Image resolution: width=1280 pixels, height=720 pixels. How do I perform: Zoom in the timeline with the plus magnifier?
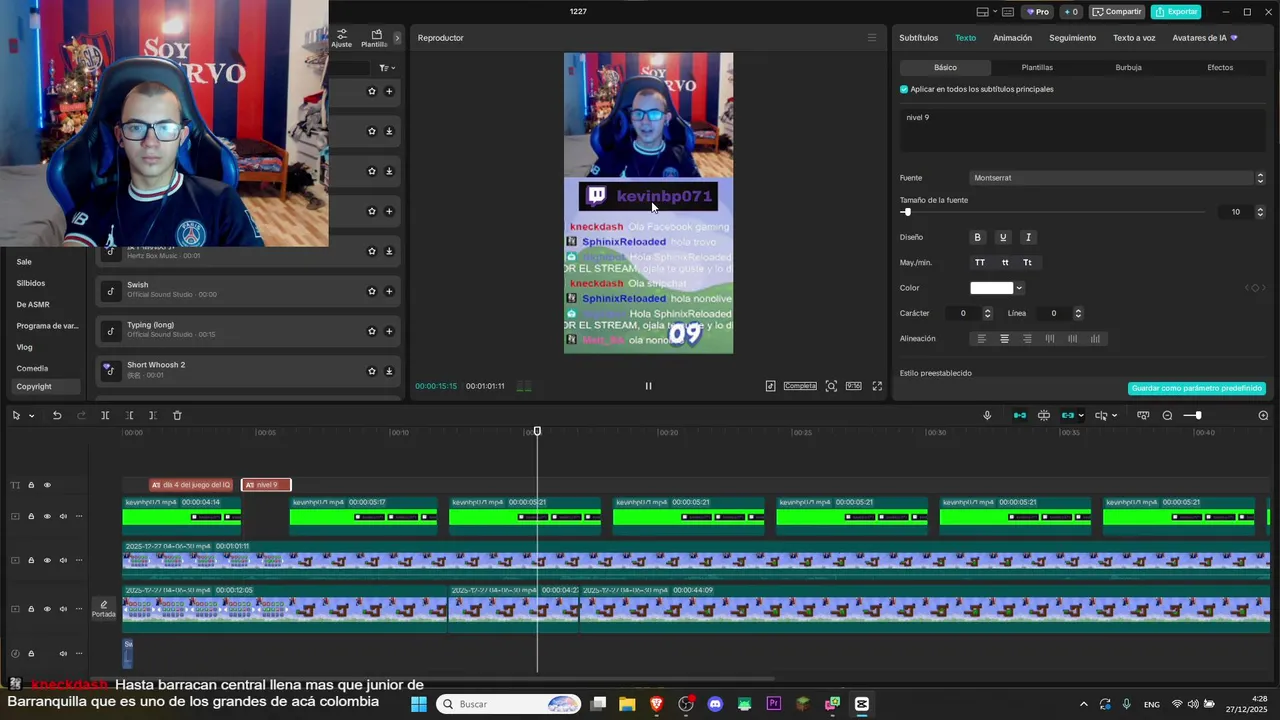click(1263, 415)
